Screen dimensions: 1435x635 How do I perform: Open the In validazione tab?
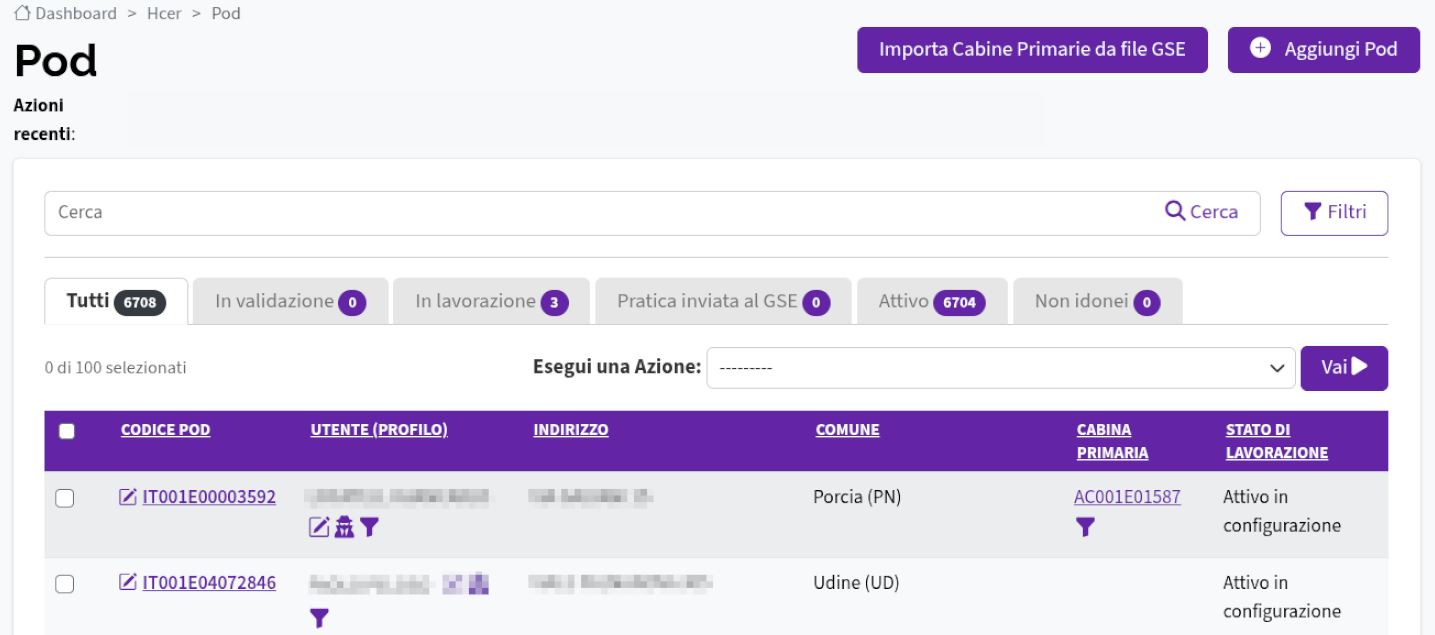point(290,301)
